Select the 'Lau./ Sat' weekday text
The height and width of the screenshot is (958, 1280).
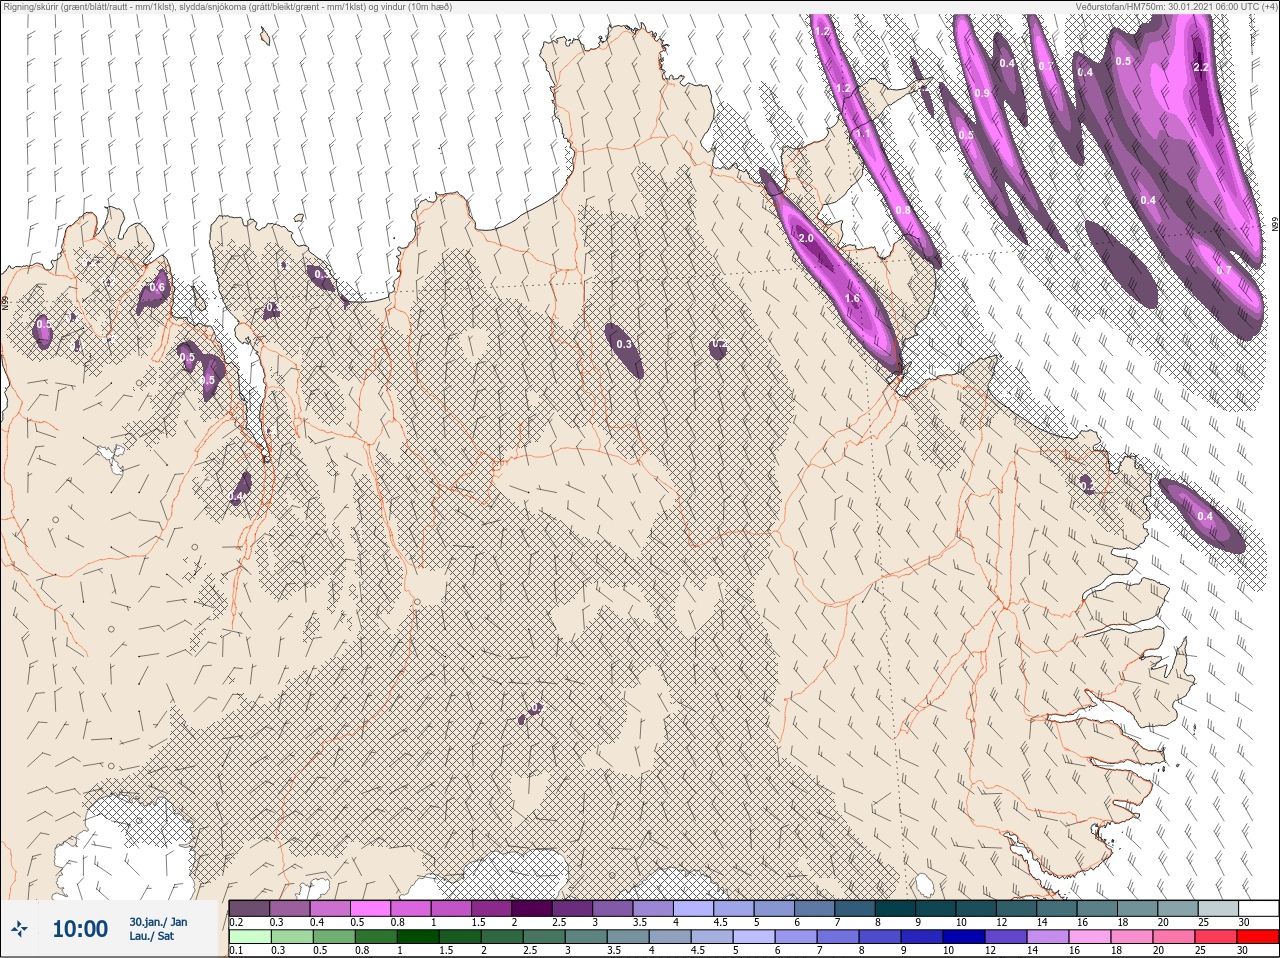(152, 937)
